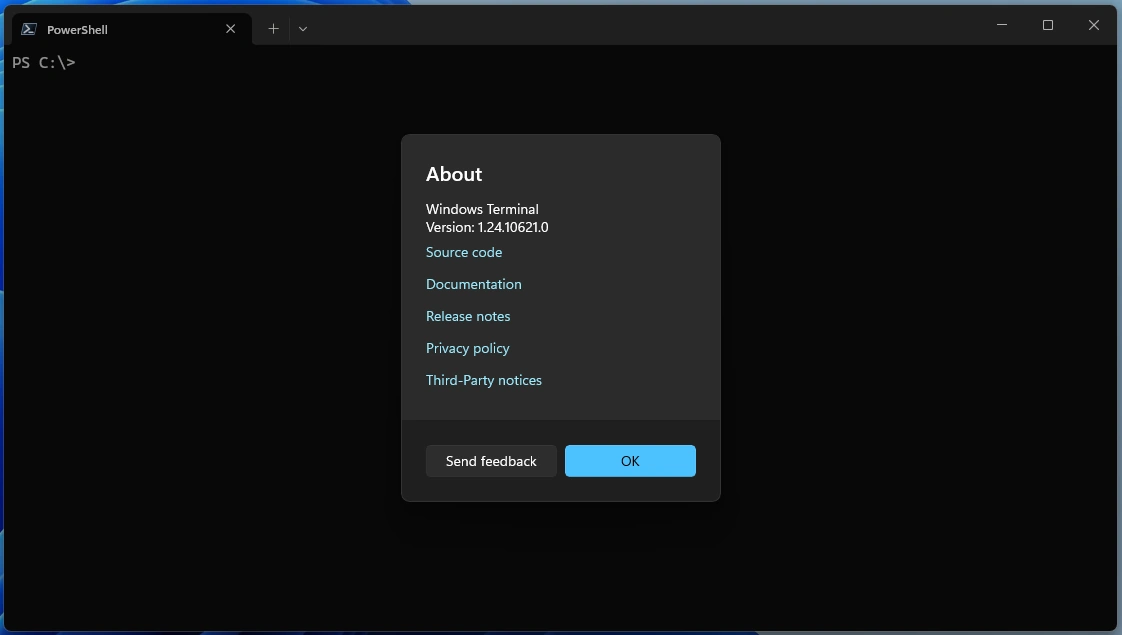Open the Privacy policy link
Viewport: 1122px width, 635px height.
point(467,348)
